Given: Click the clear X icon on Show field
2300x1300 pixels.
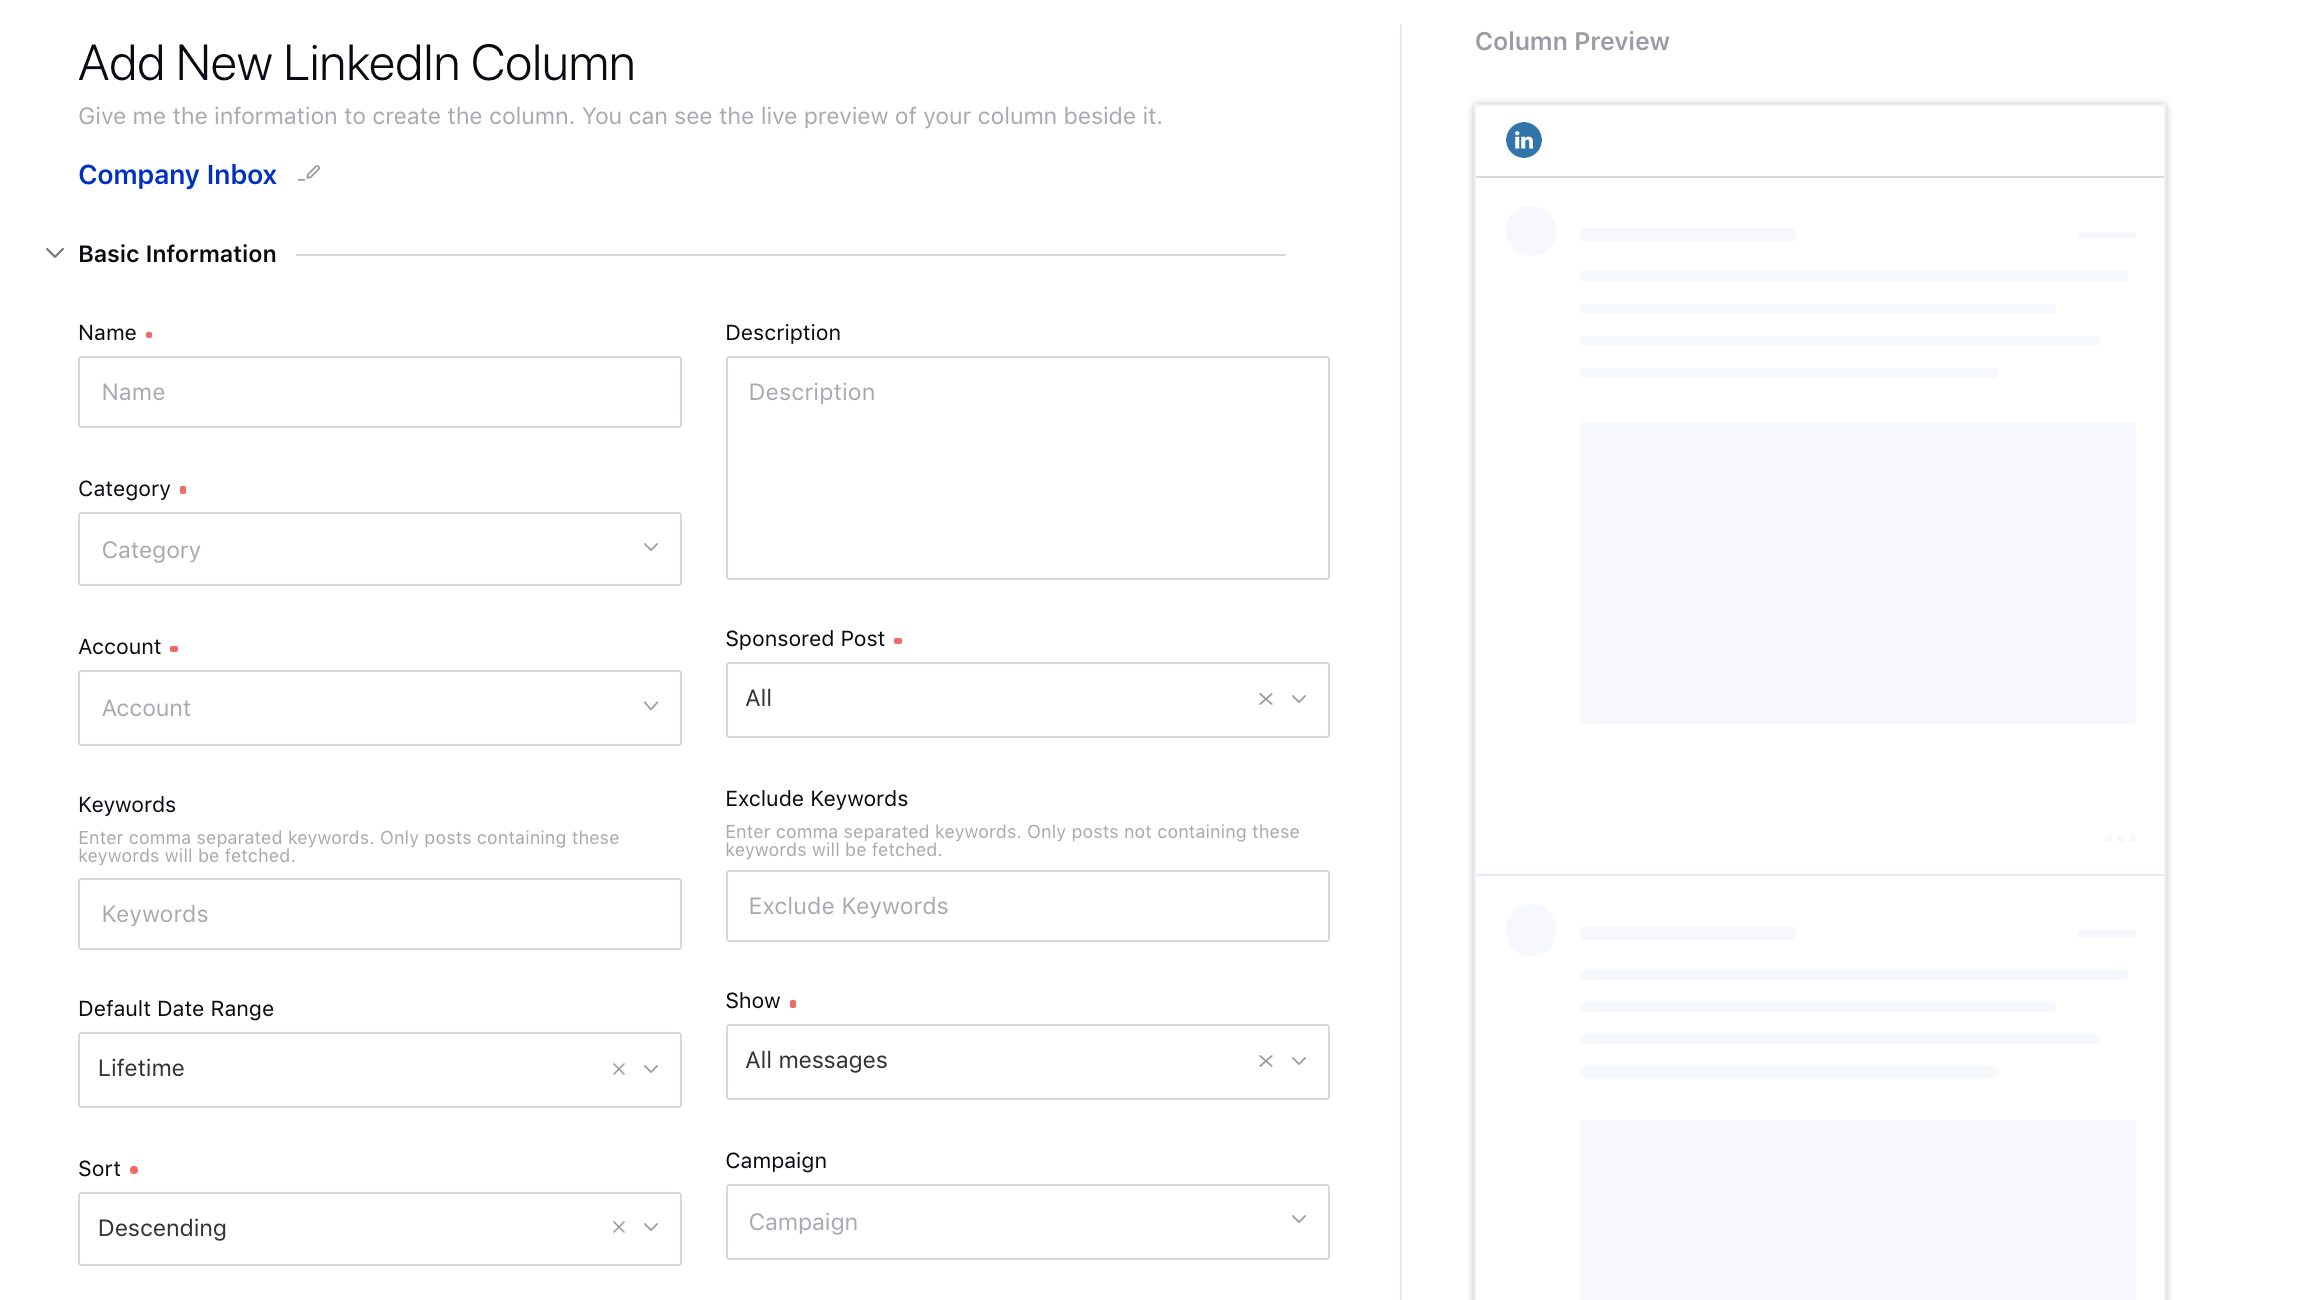Looking at the screenshot, I should click(1264, 1060).
